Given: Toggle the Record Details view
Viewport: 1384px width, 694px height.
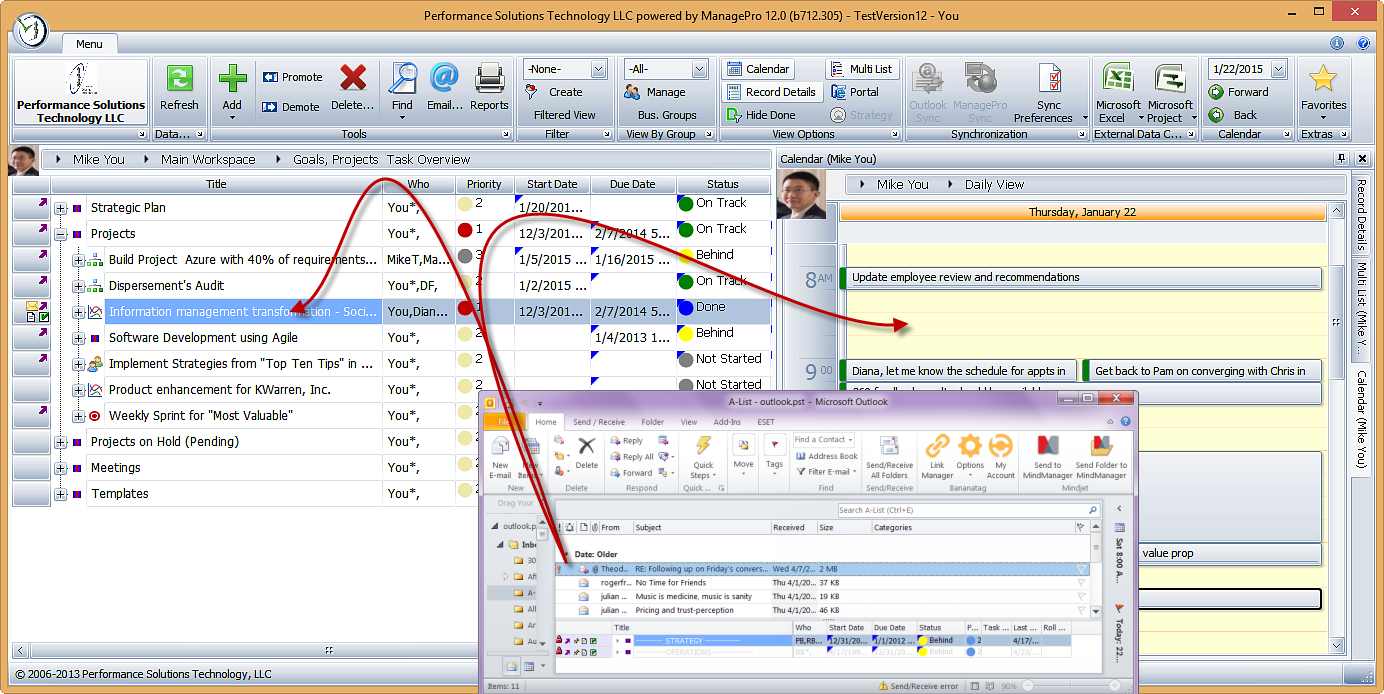Looking at the screenshot, I should pos(771,92).
